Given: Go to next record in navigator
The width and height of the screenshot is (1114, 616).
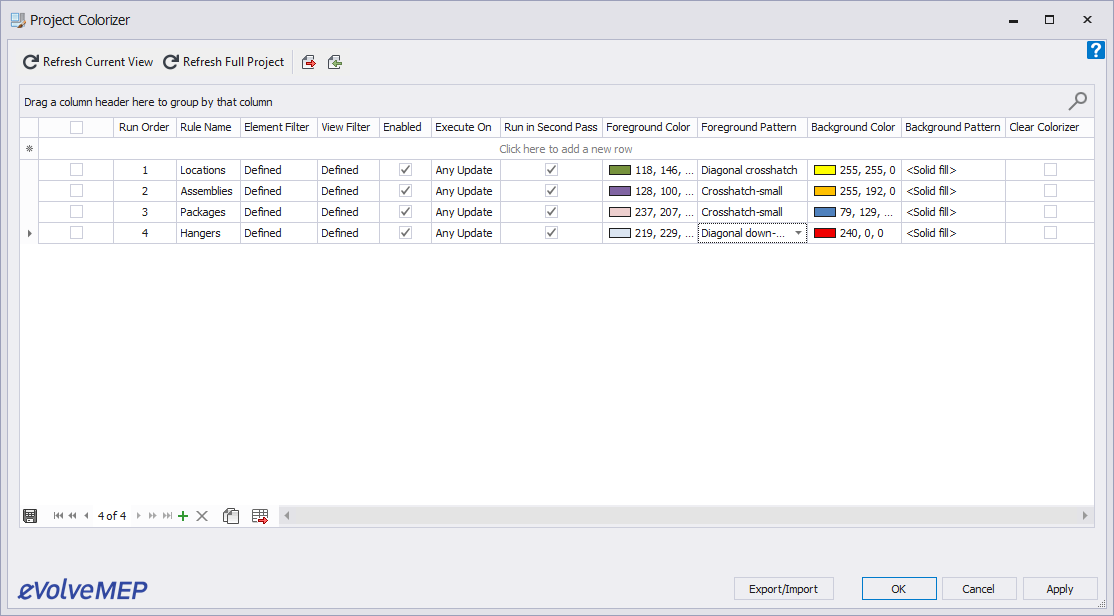Looking at the screenshot, I should coord(139,516).
